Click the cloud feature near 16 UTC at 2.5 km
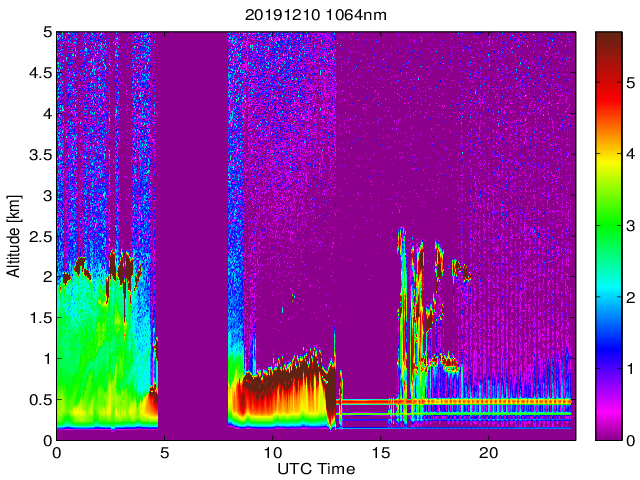This screenshot has width=640, height=480. pyautogui.click(x=402, y=239)
